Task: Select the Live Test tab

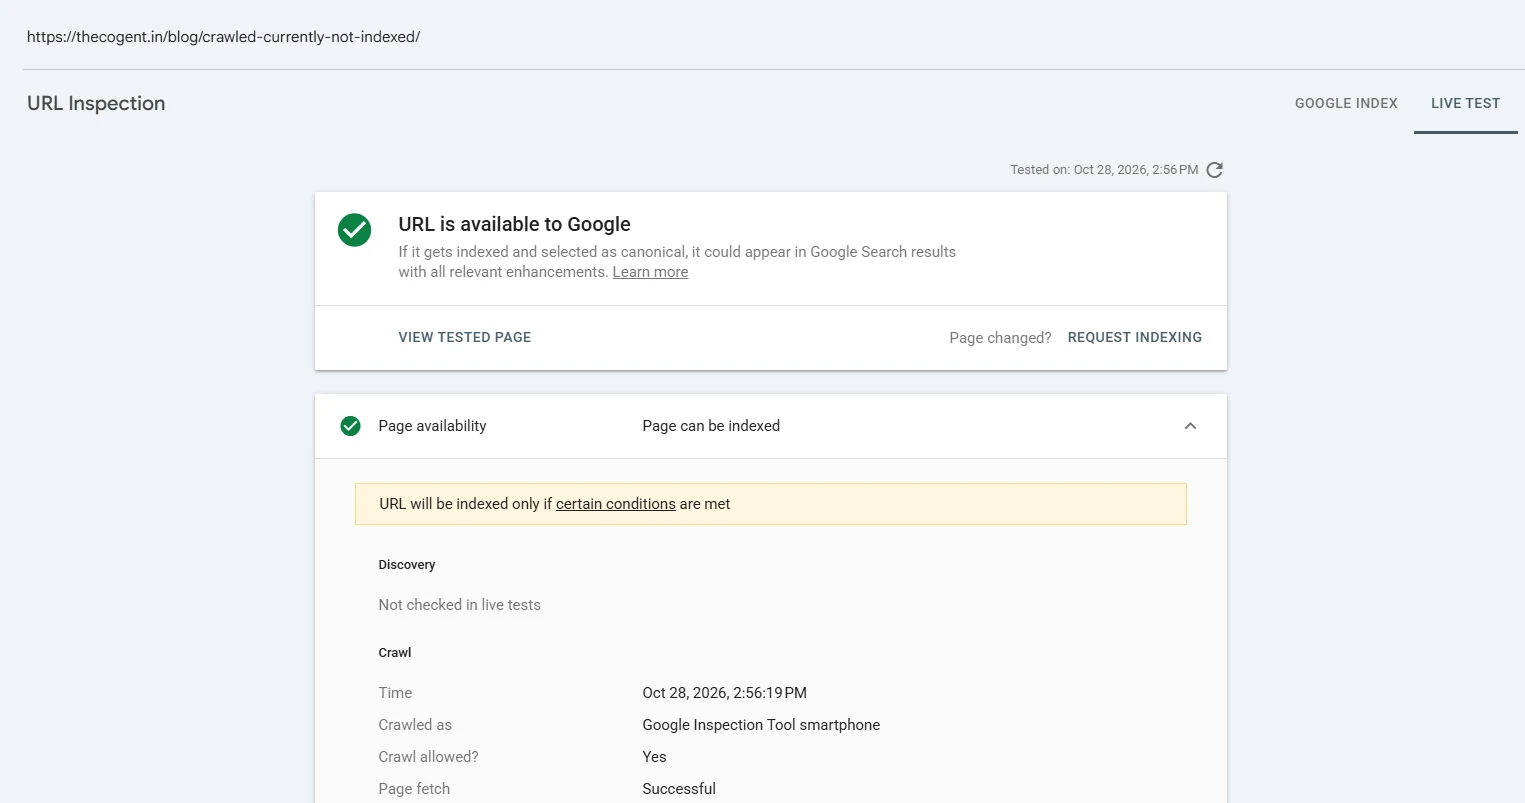Action: [1465, 103]
